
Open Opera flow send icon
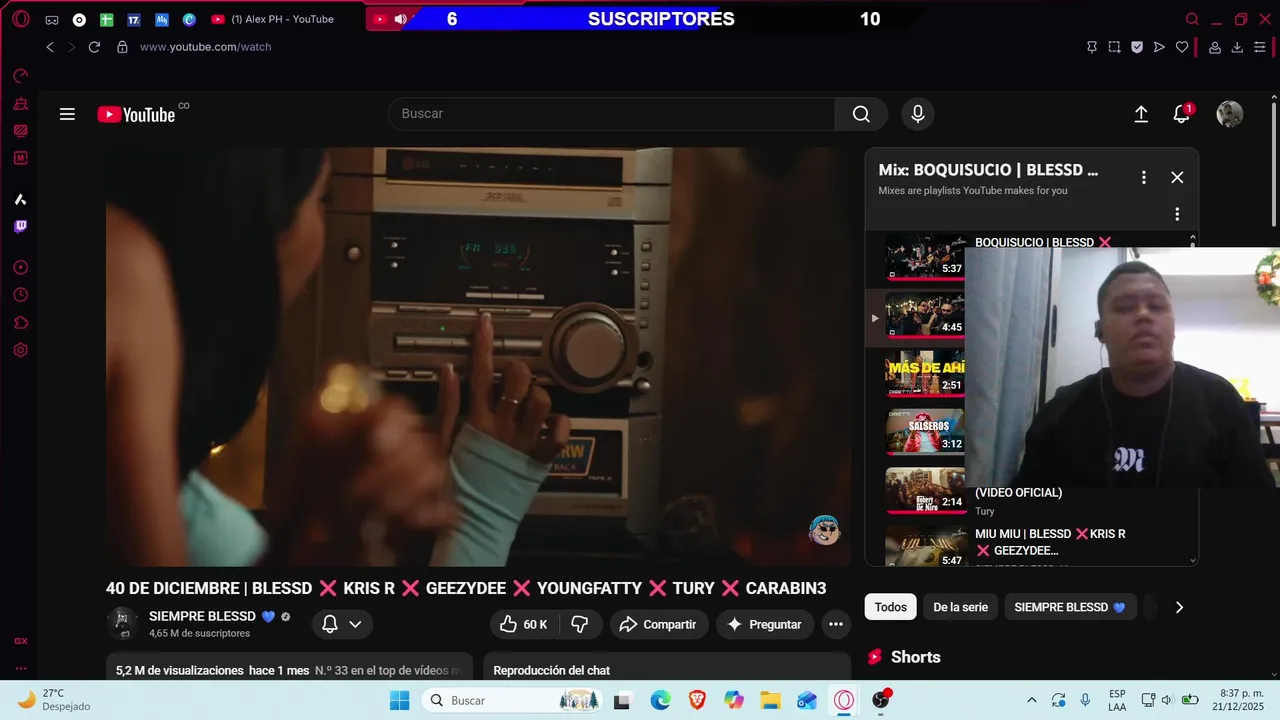click(x=1159, y=47)
